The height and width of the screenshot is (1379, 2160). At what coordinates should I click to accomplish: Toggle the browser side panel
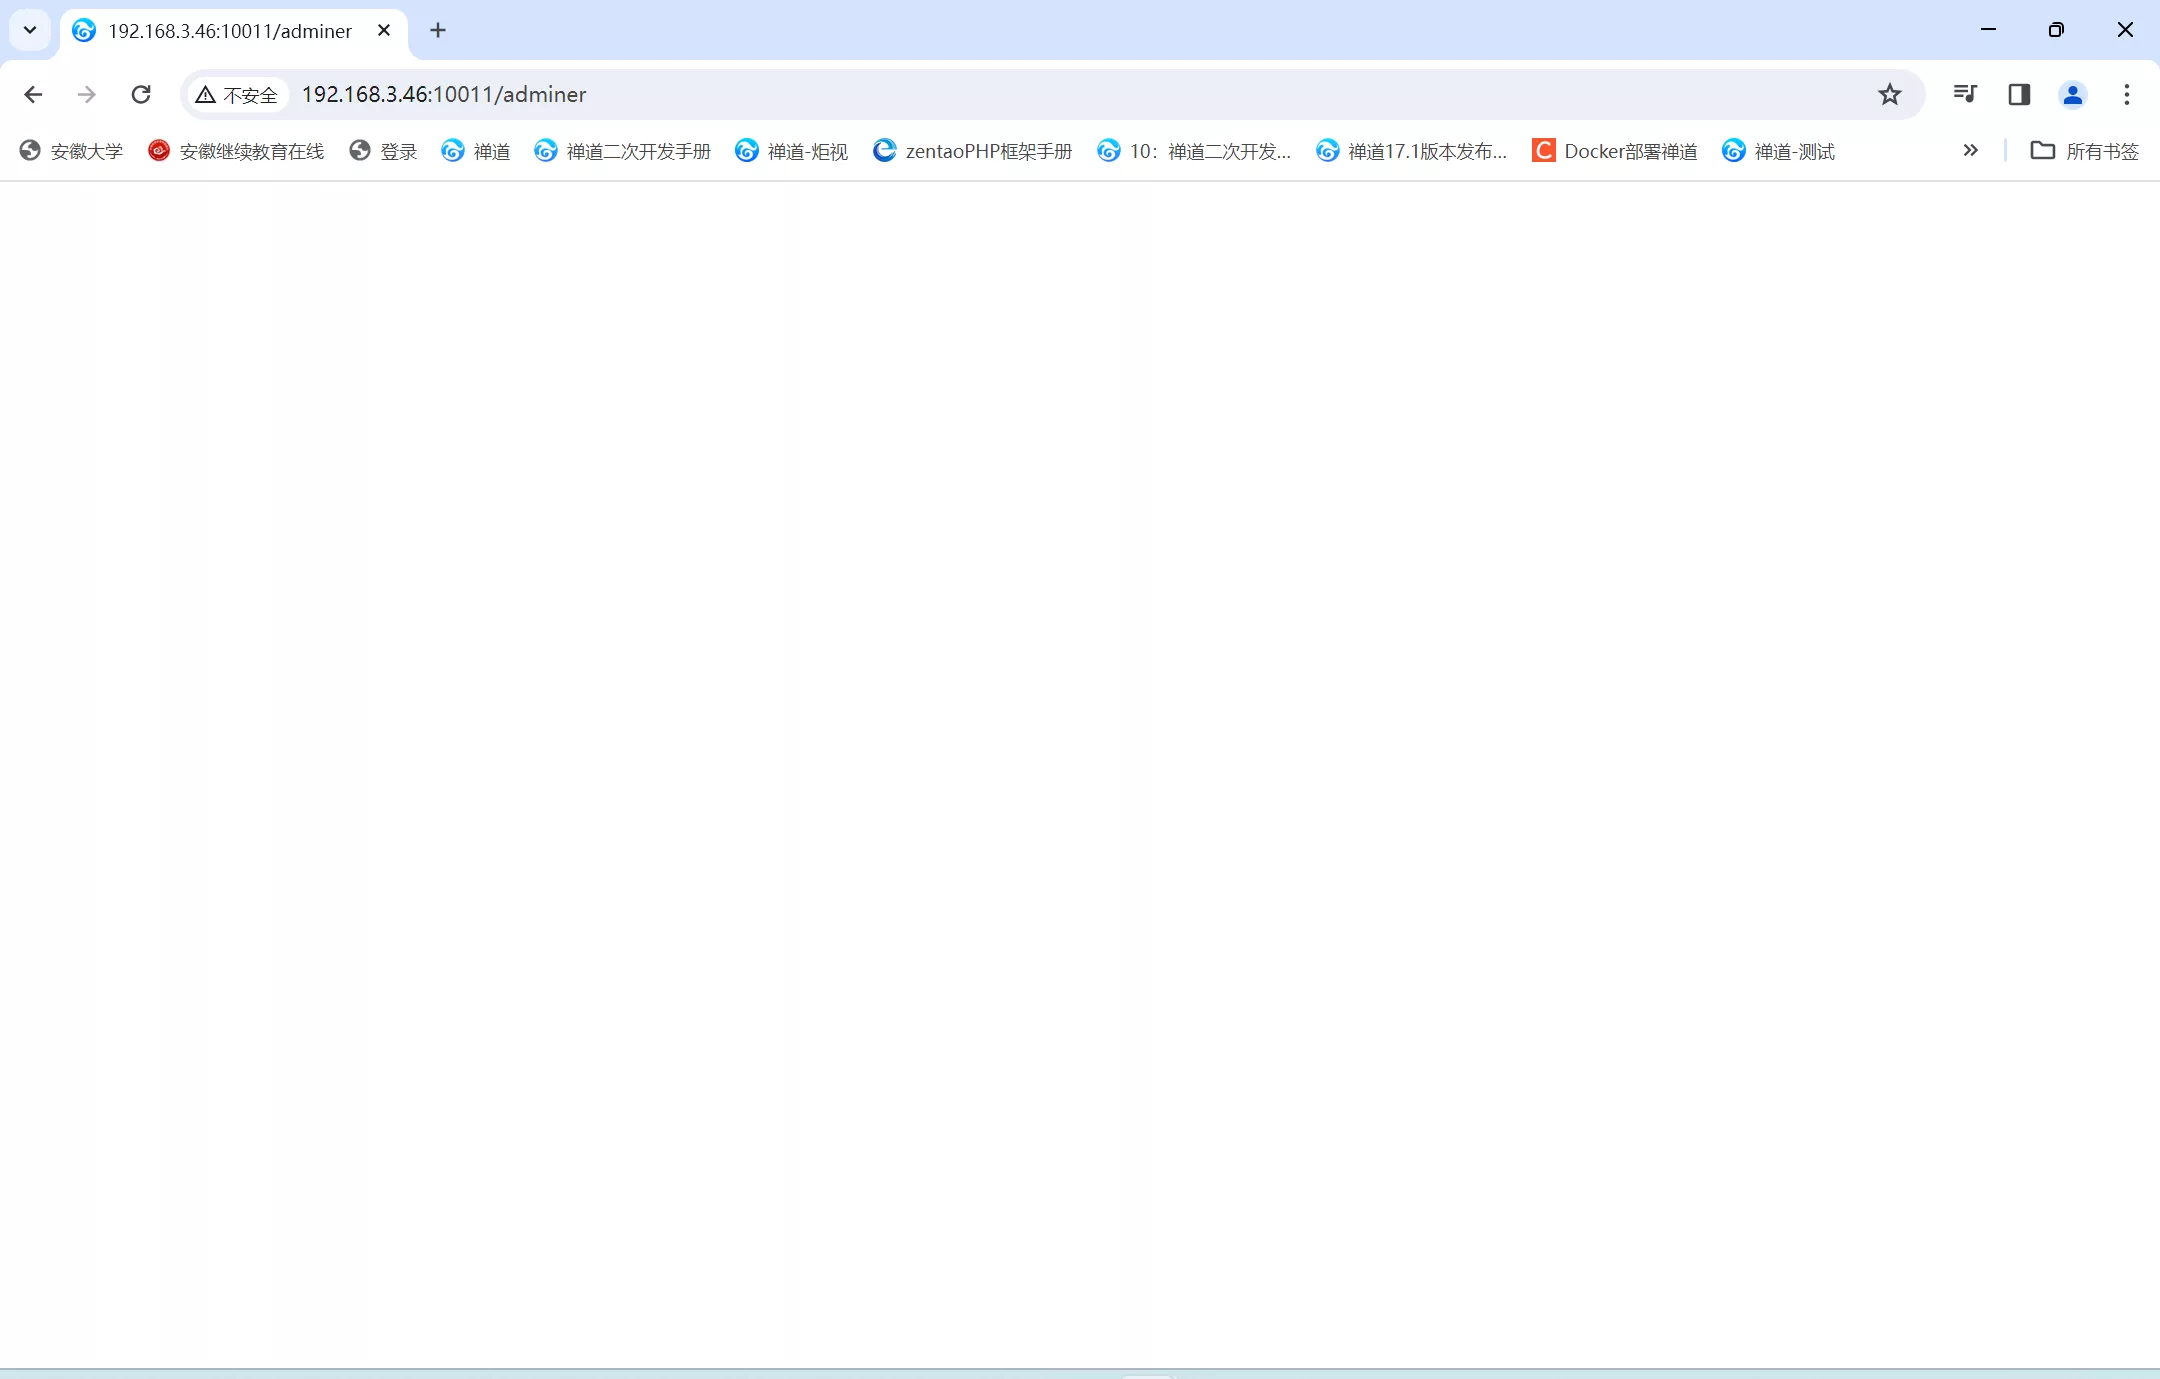(x=2019, y=94)
